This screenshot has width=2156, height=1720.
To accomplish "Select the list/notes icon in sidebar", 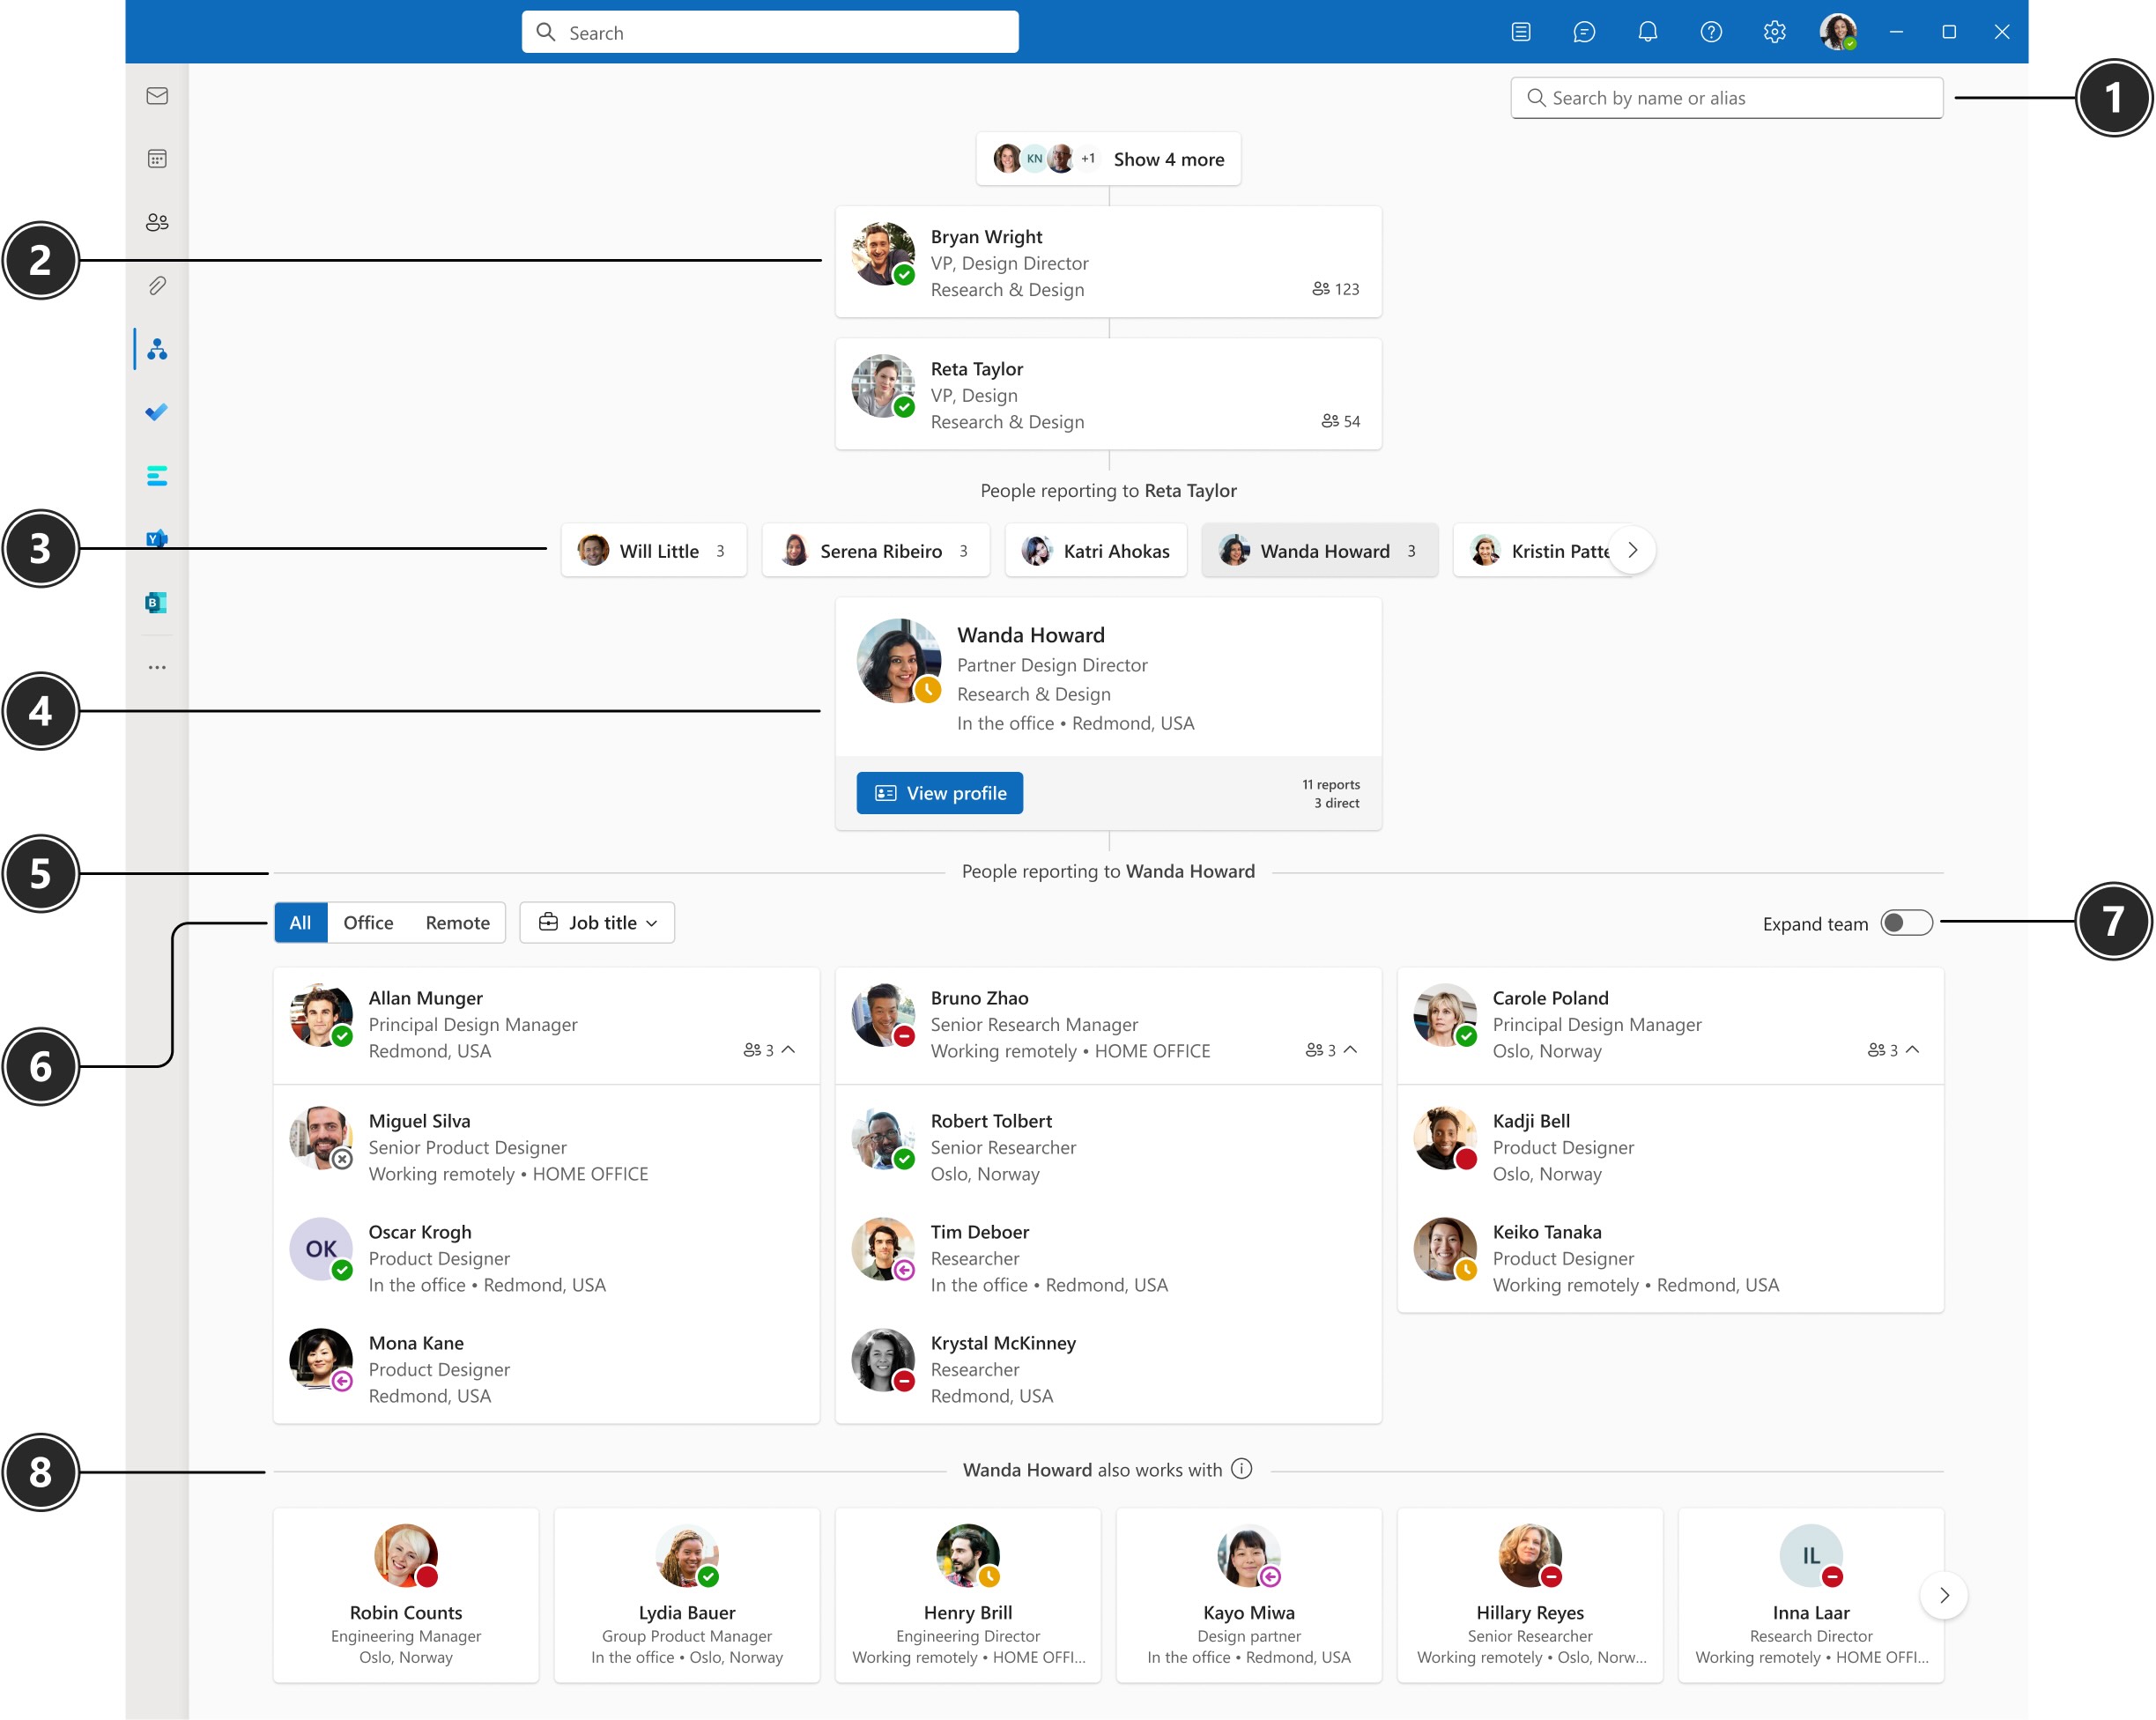I will click(x=159, y=476).
